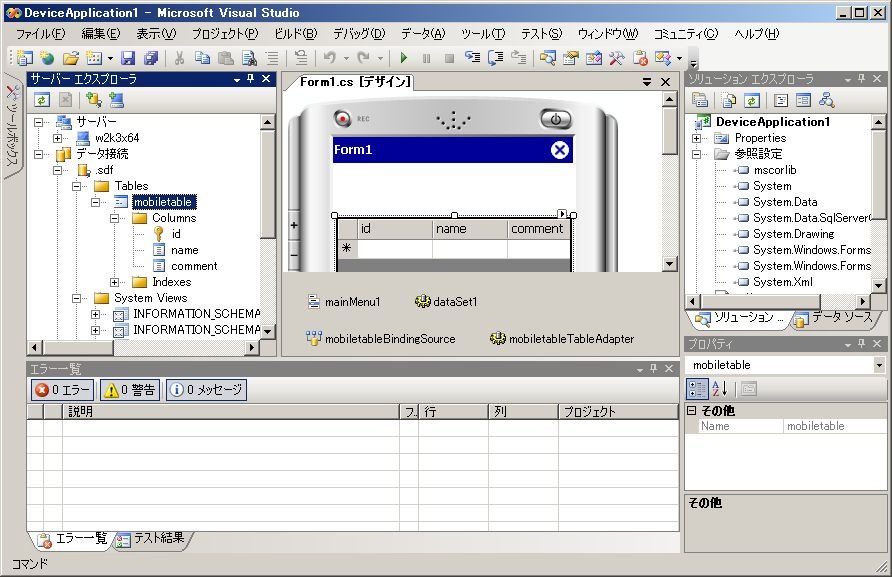
Task: Click the View Designer icon in Solution Explorer
Action: (803, 100)
